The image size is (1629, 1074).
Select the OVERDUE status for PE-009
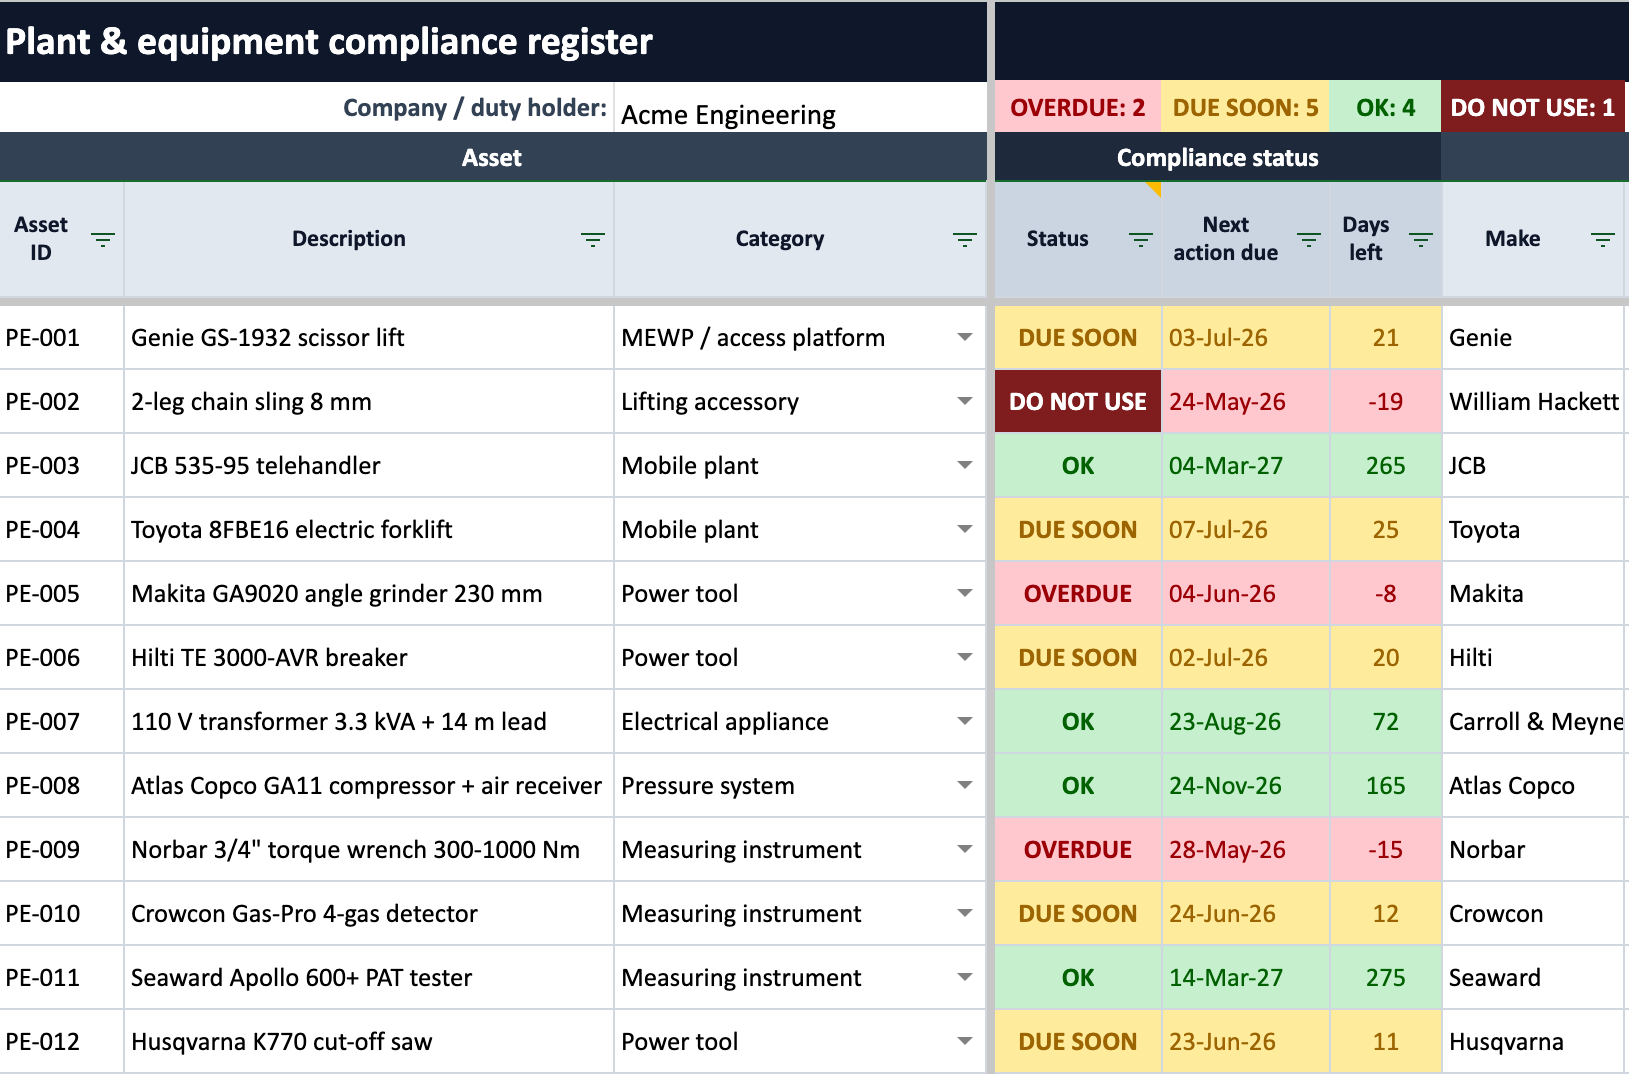1078,850
